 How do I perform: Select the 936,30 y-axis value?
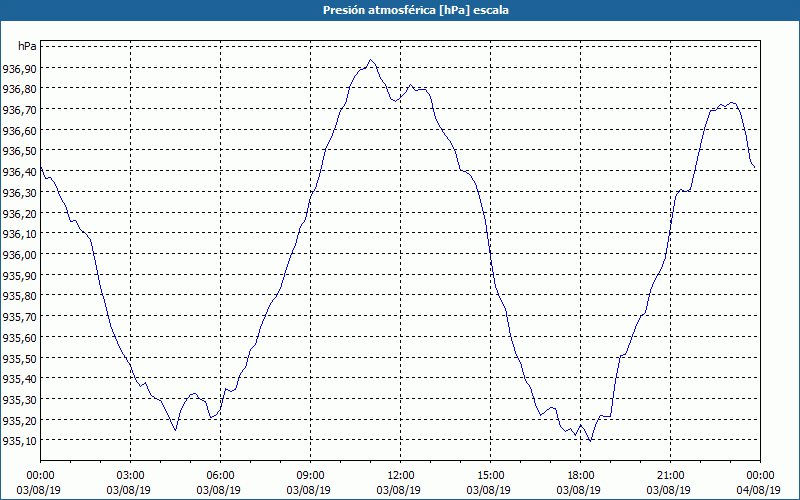click(x=19, y=193)
